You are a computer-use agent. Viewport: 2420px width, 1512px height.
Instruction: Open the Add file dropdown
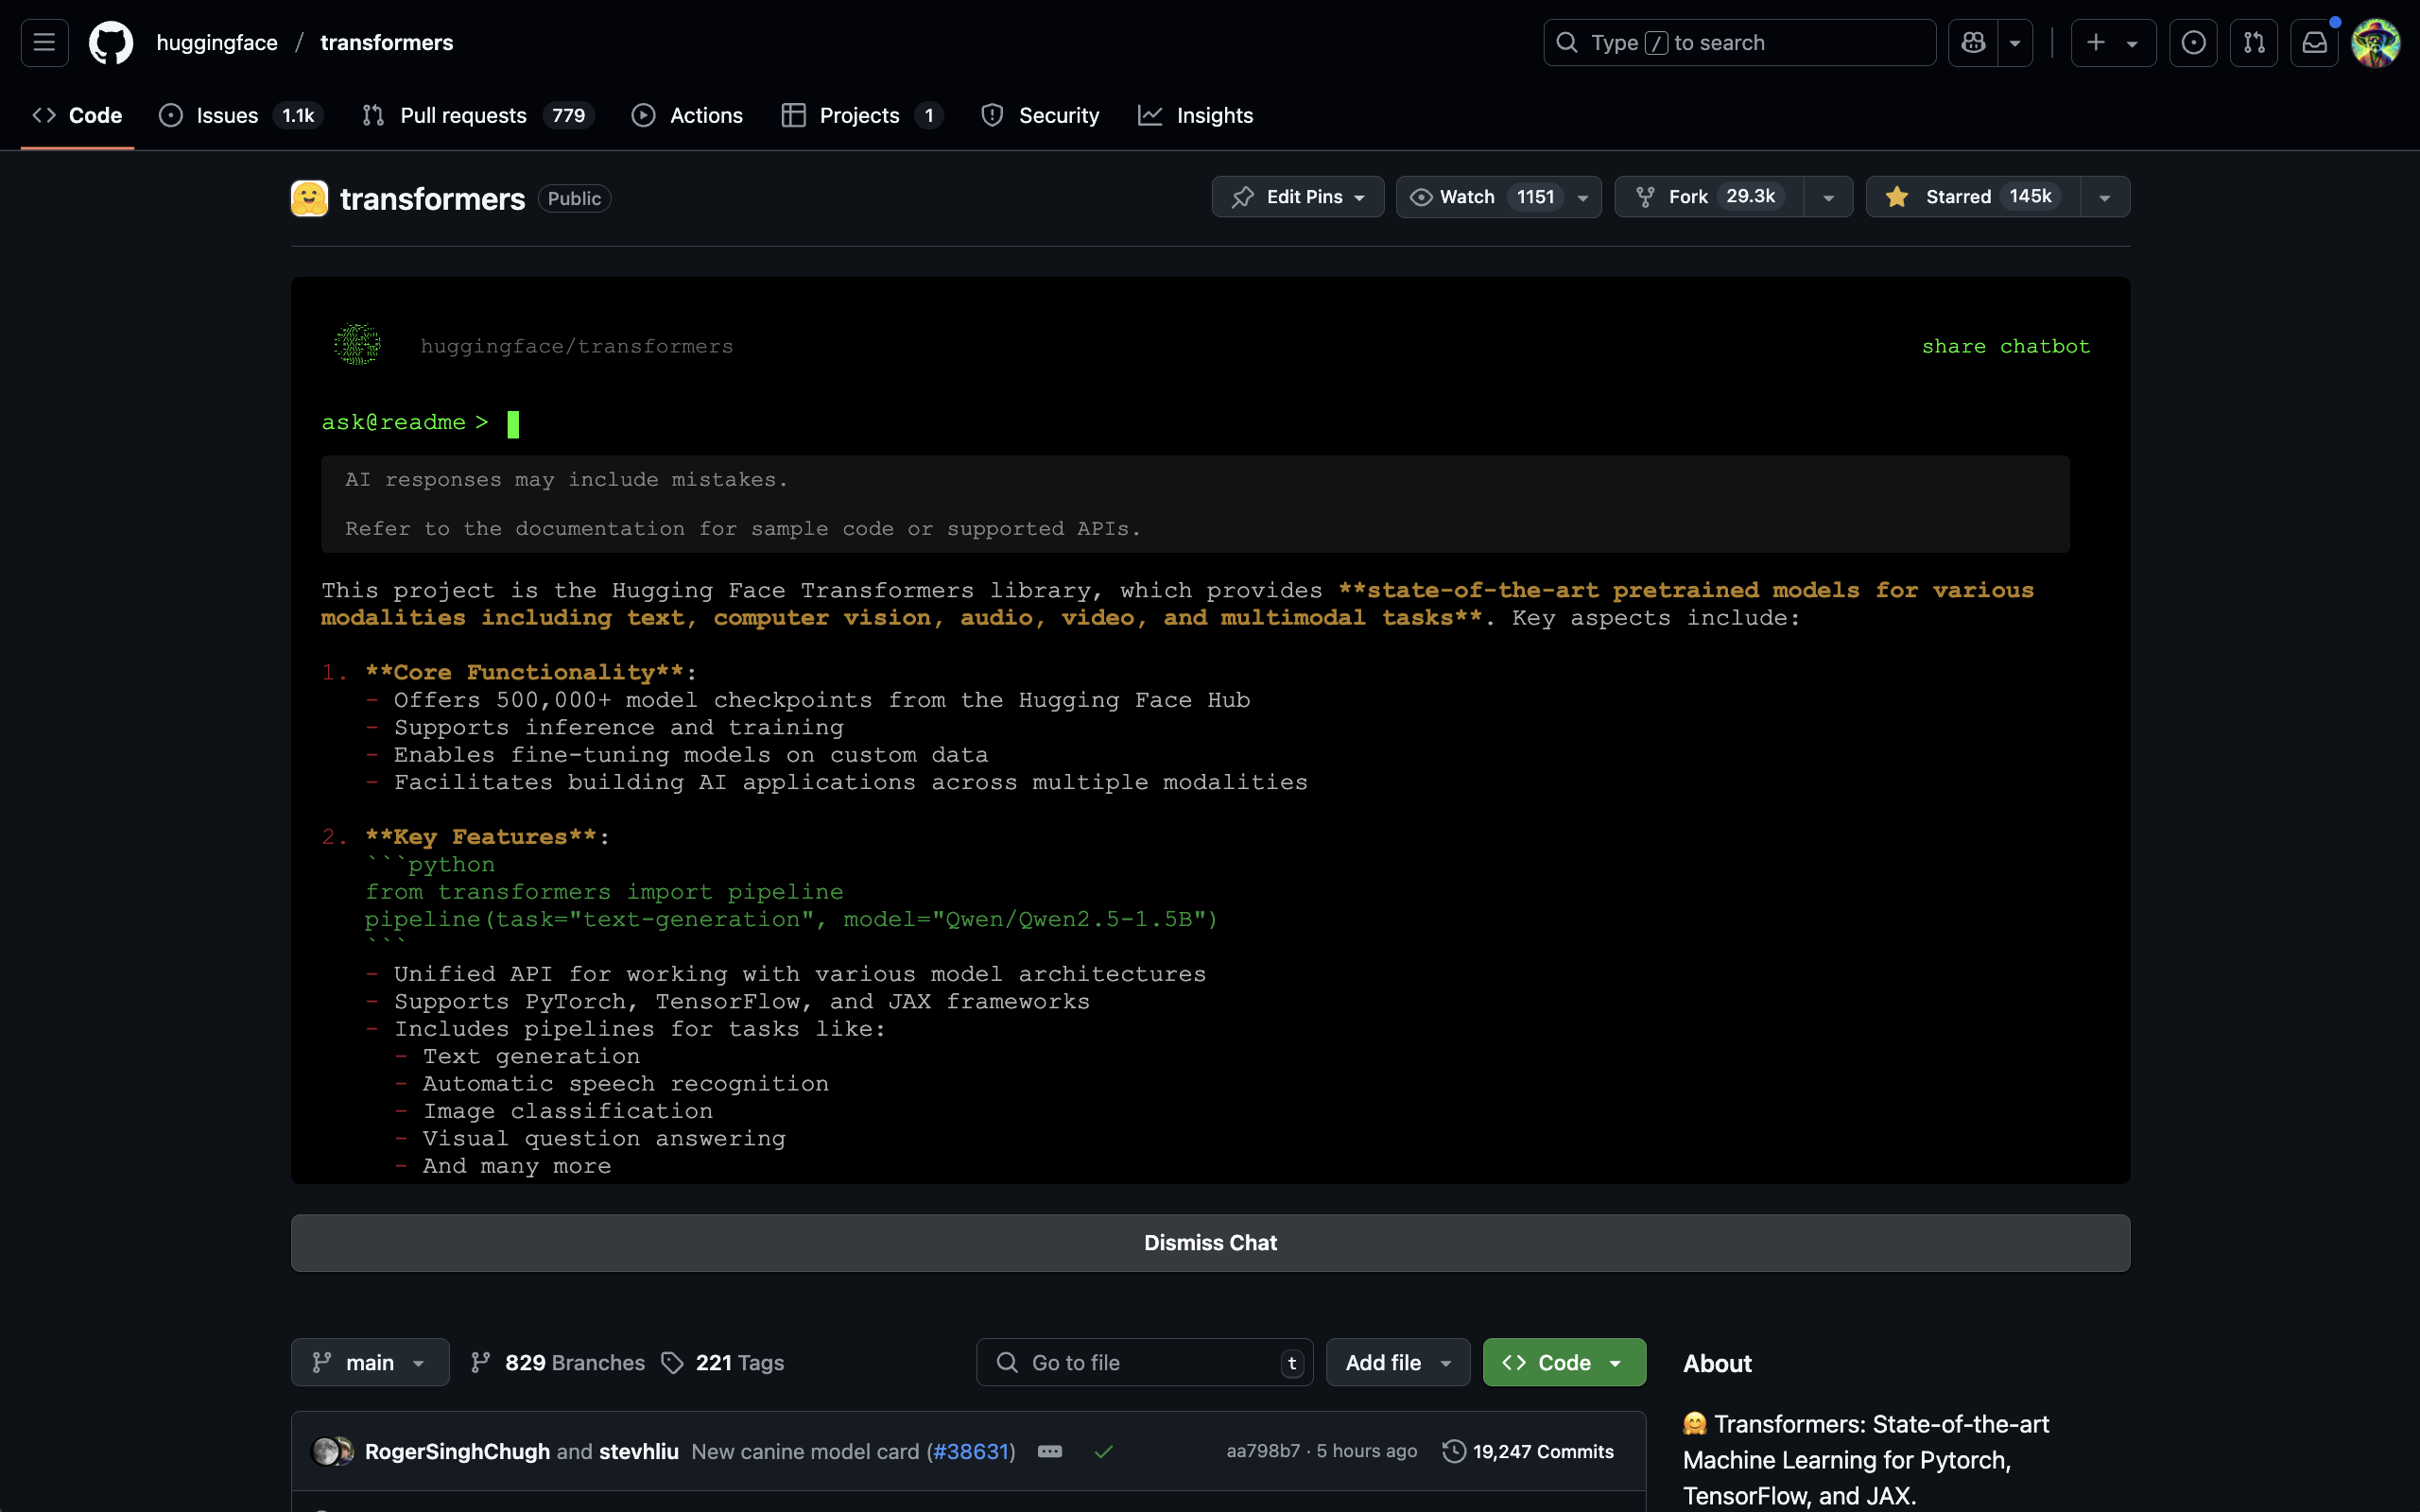click(1398, 1362)
